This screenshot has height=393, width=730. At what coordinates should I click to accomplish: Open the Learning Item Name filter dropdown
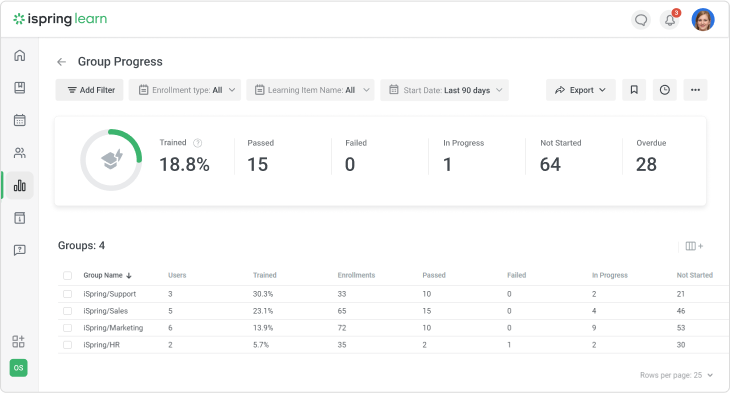point(310,90)
